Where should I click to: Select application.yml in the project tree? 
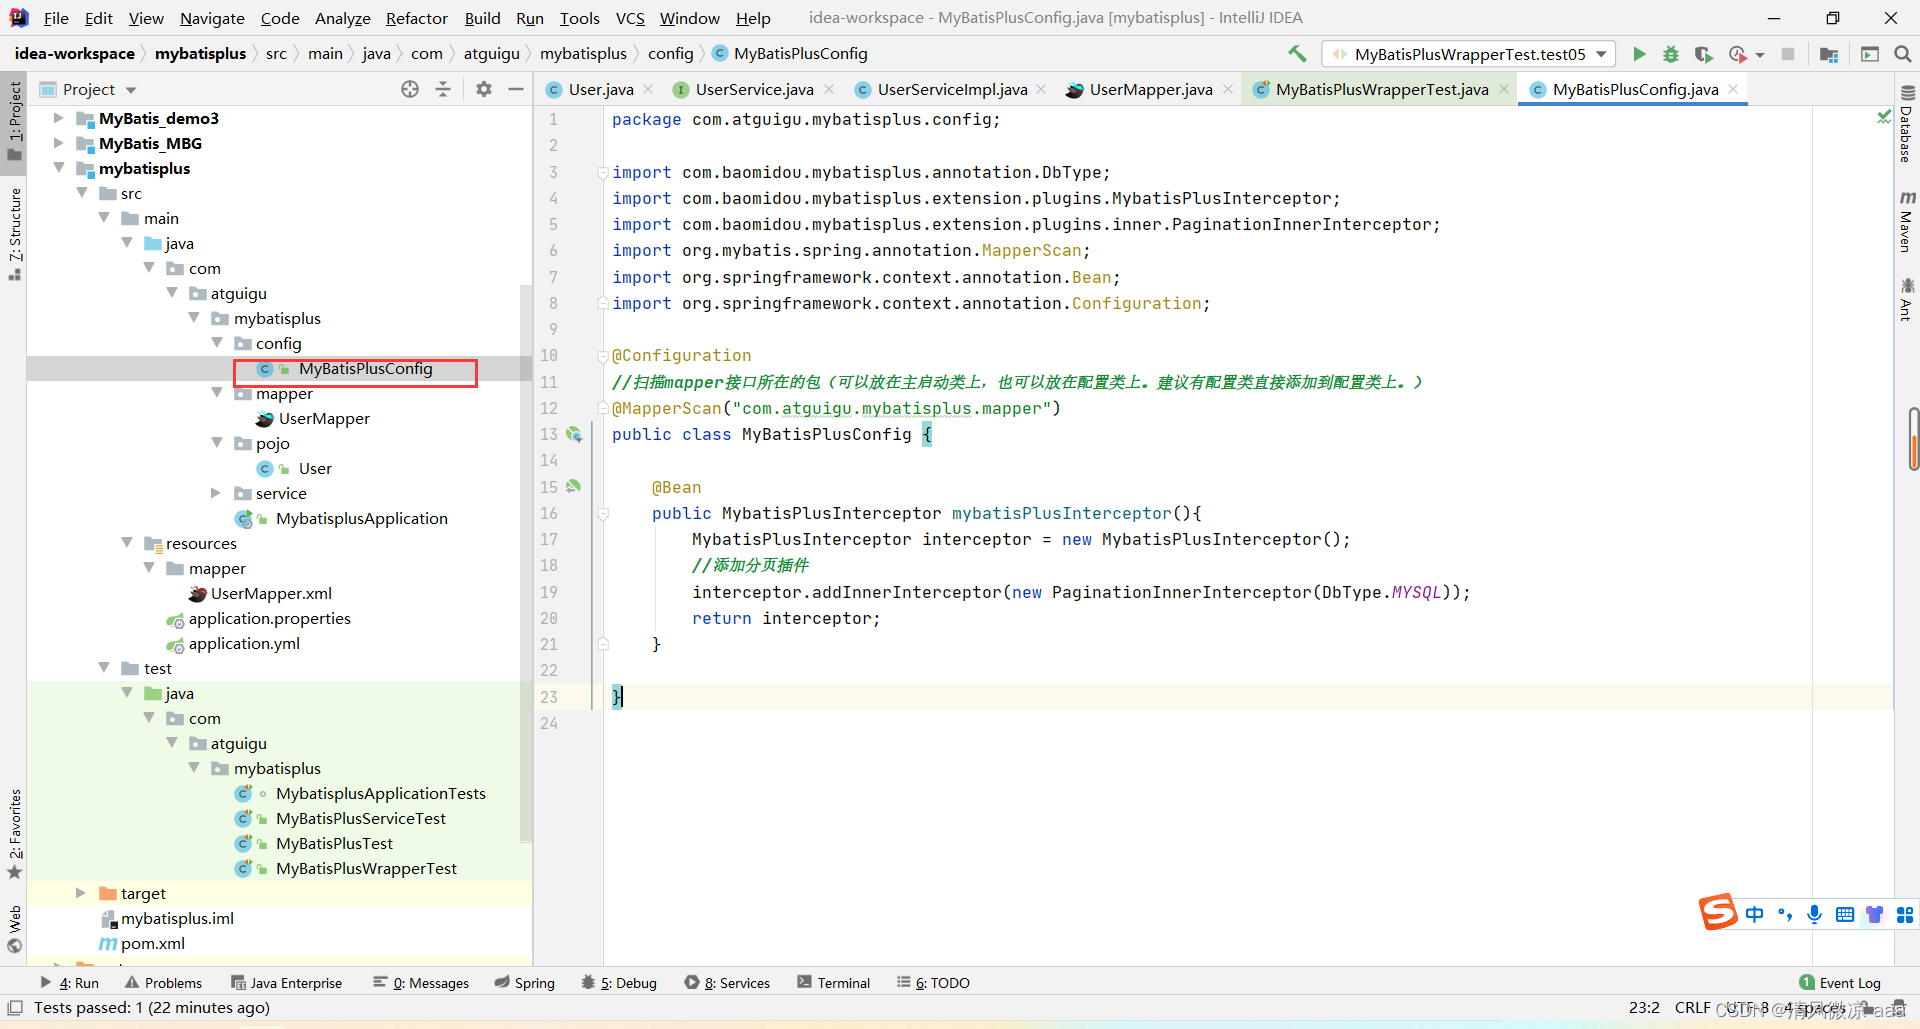244,644
